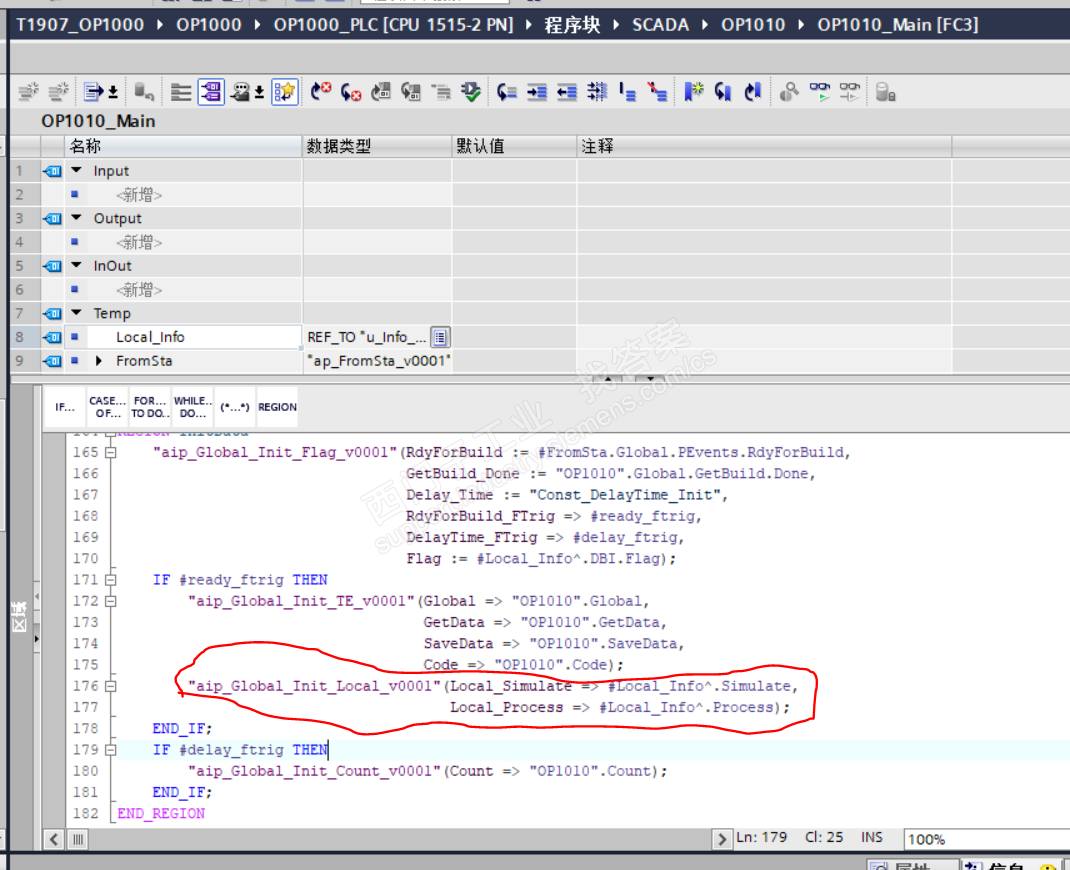Collapse the Temp section in the interface table
Screen dimensions: 1070x870
76,314
